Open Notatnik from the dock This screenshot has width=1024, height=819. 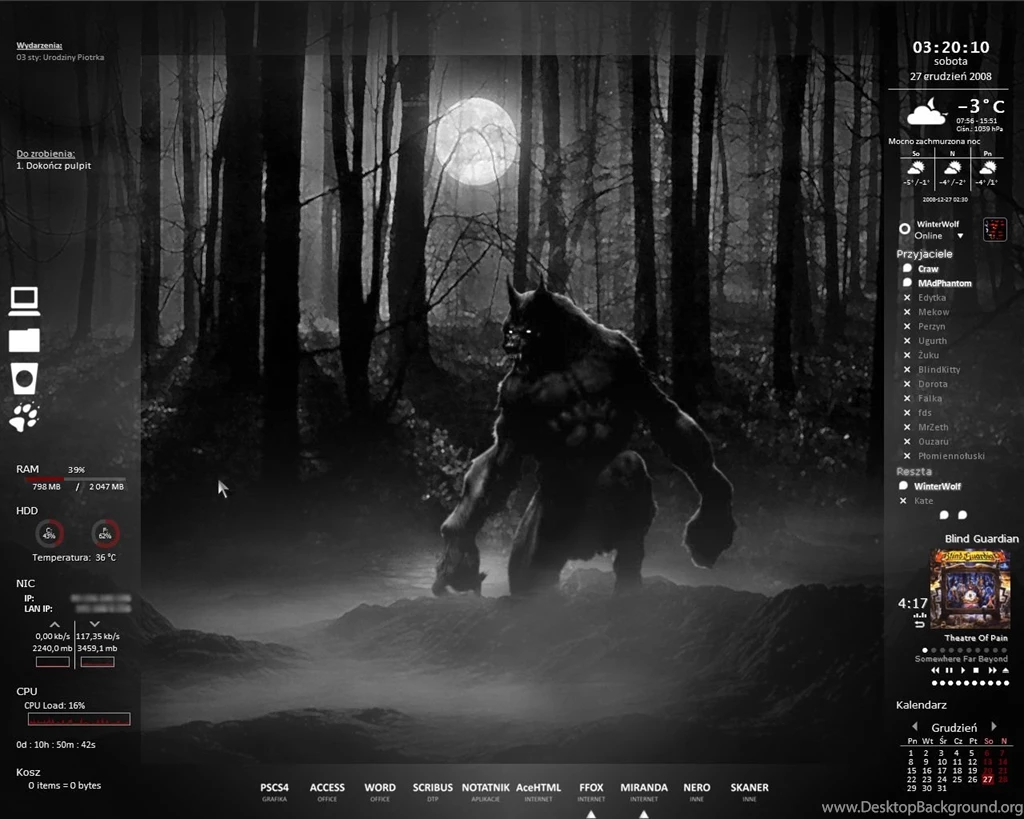point(486,787)
